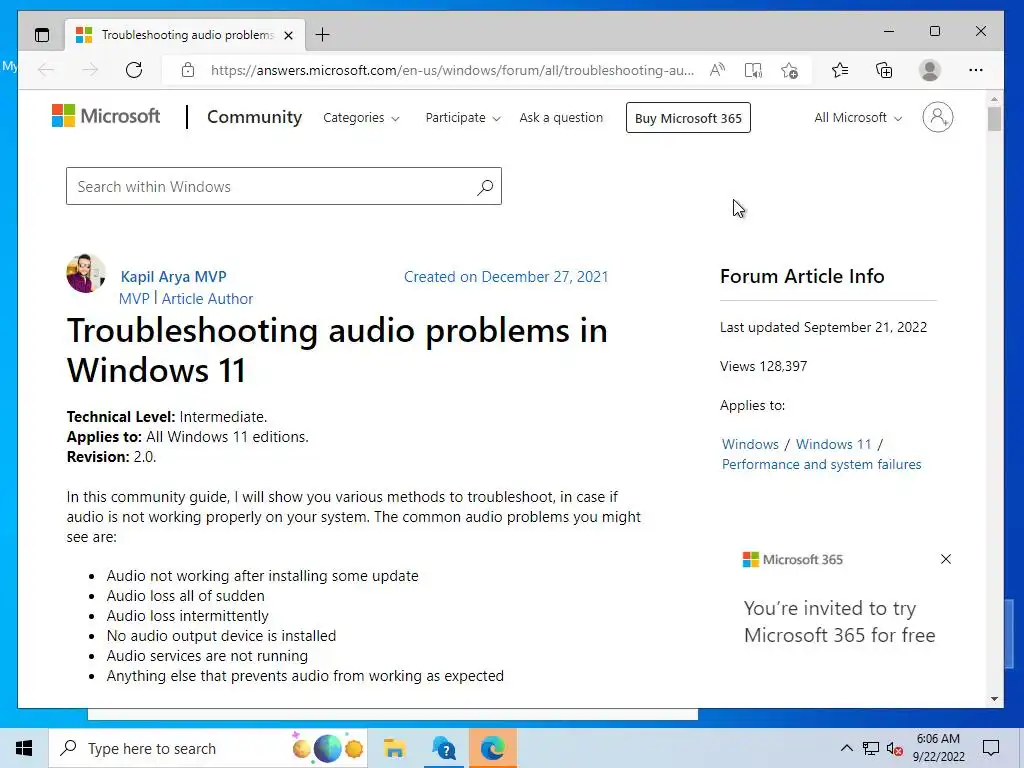Open Collections panel
1024x768 pixels.
tap(884, 70)
